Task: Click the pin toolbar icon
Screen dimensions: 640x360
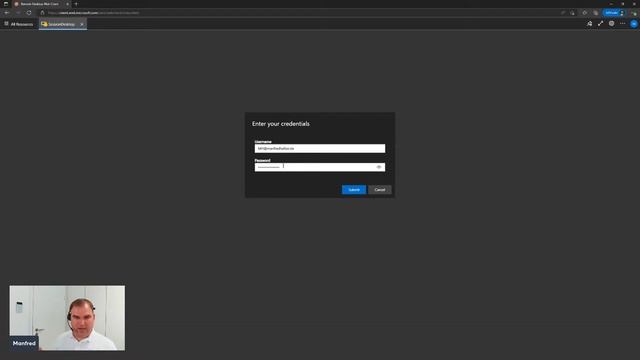Action: [589, 24]
